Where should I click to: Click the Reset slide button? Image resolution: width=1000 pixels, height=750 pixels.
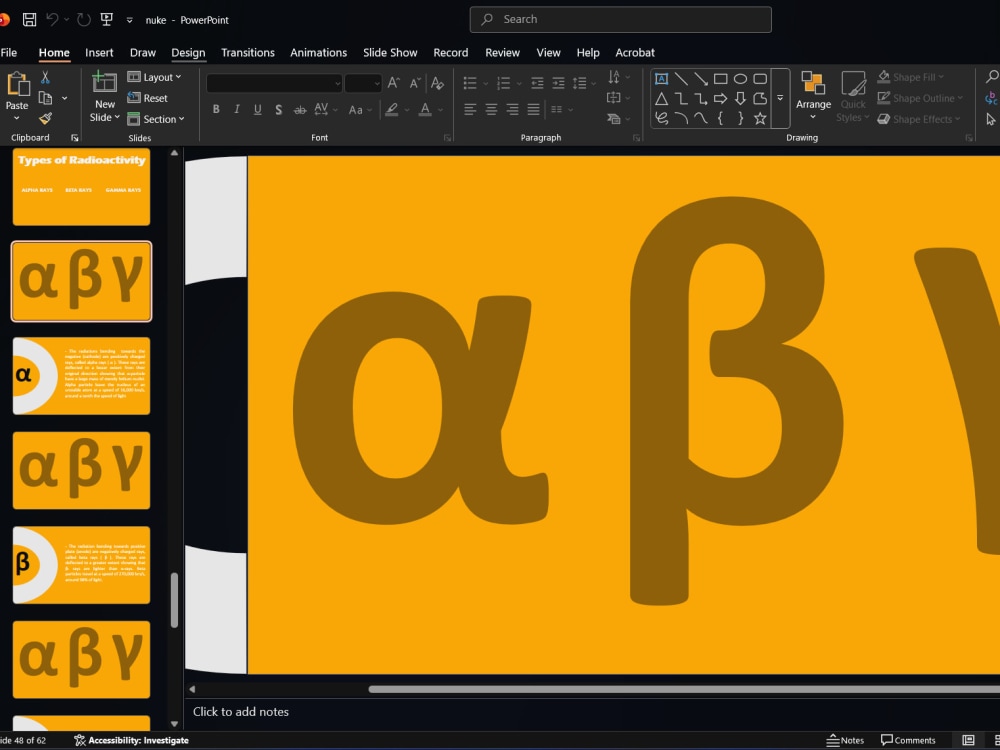(147, 98)
